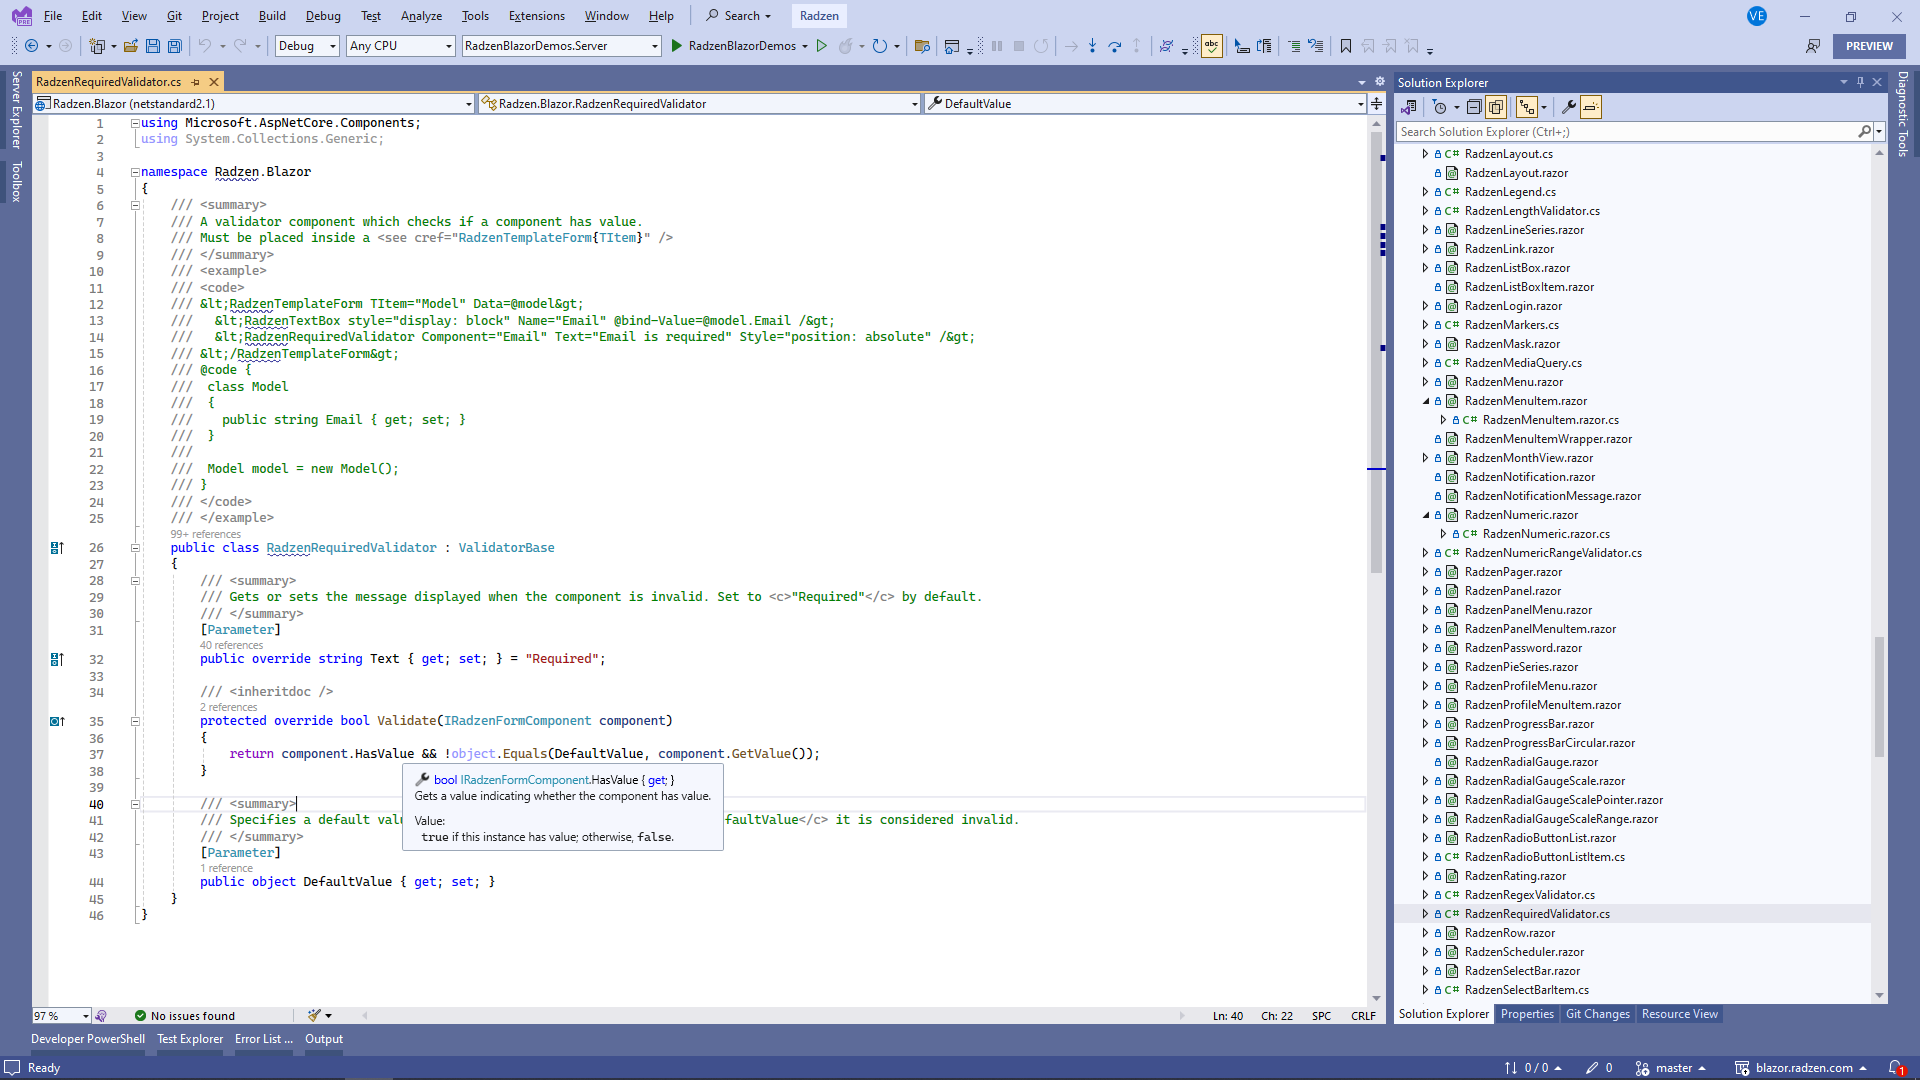Open Properties wrench icon in Solution Explorer toolbar
This screenshot has width=1920, height=1080.
coord(1568,107)
